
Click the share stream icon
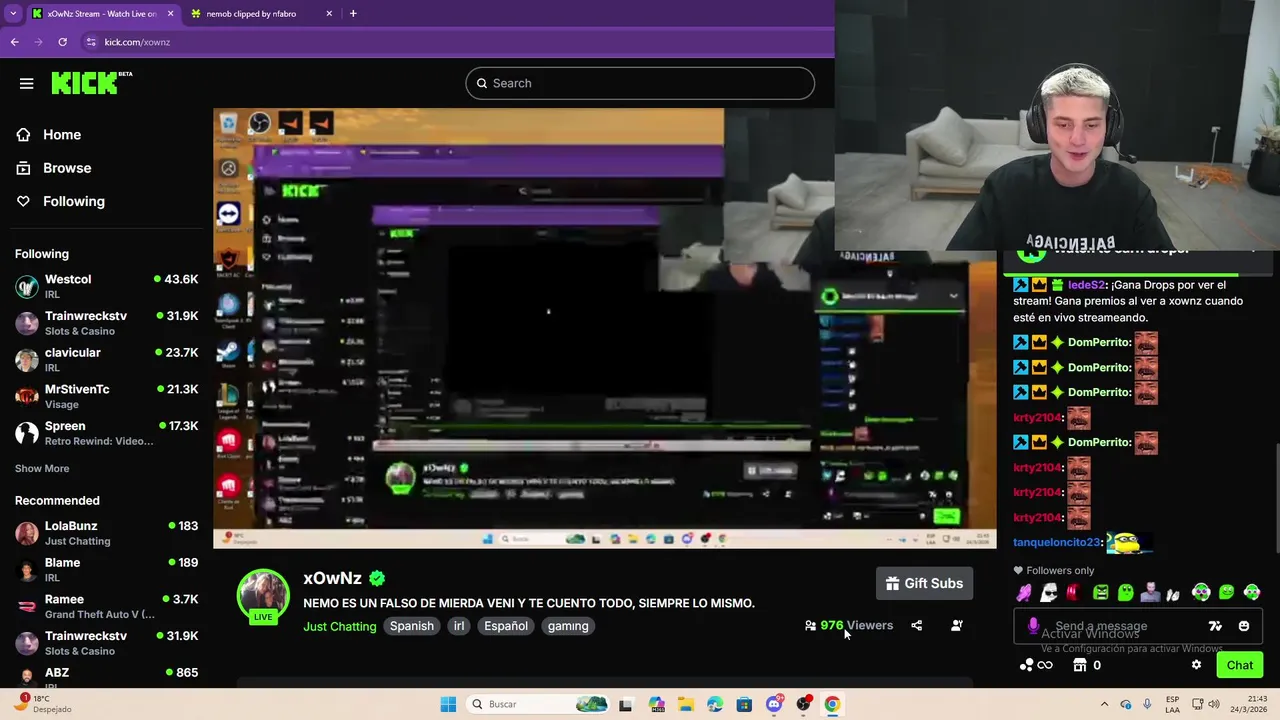pyautogui.click(x=916, y=625)
